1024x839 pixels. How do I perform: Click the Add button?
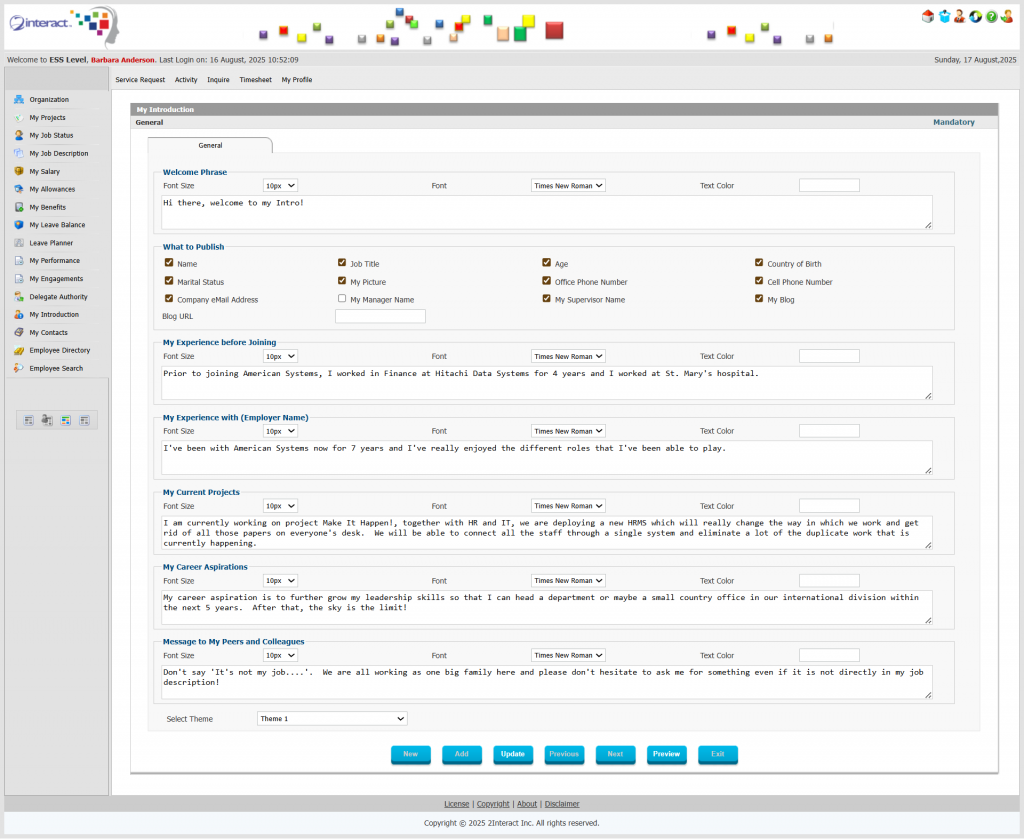pyautogui.click(x=462, y=754)
